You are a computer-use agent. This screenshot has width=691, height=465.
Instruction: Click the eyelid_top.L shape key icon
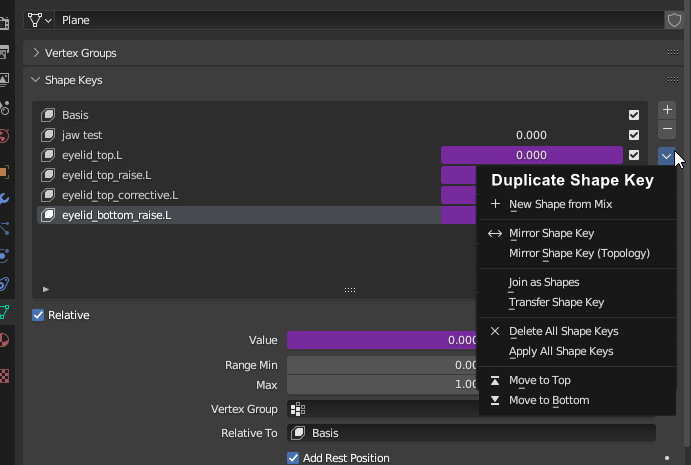pos(48,155)
